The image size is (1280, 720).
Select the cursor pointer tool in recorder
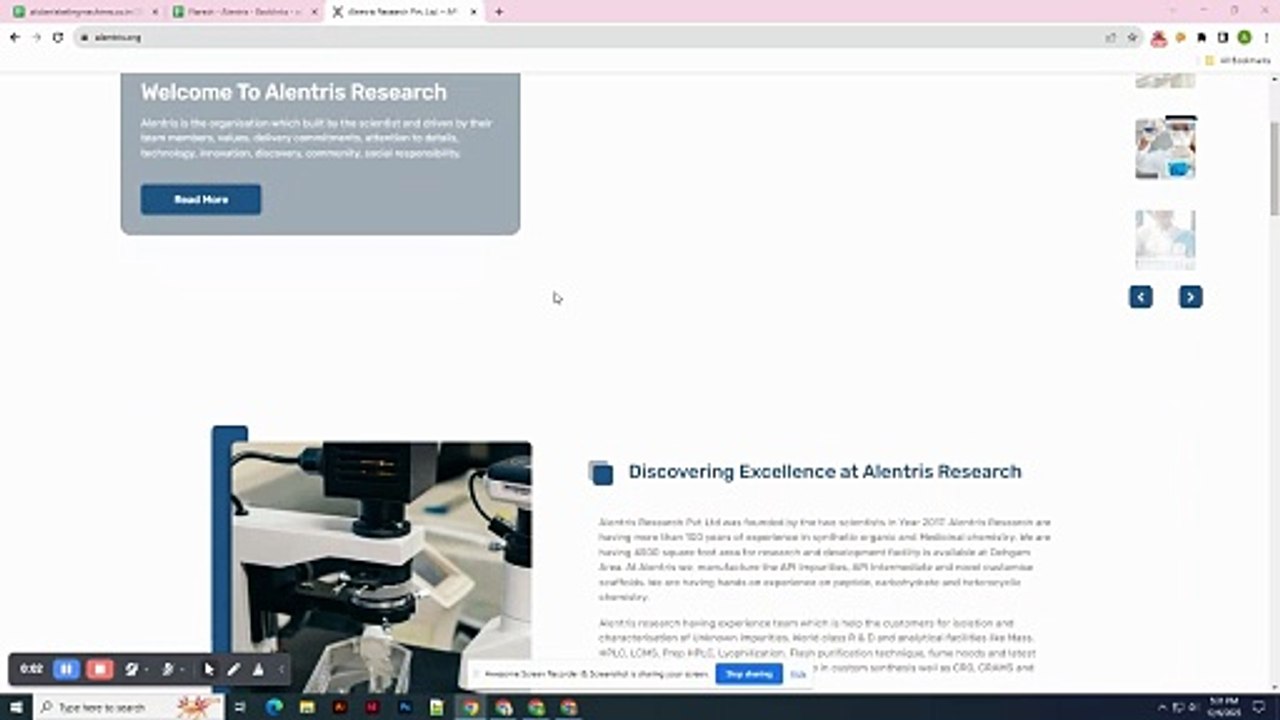pos(209,669)
